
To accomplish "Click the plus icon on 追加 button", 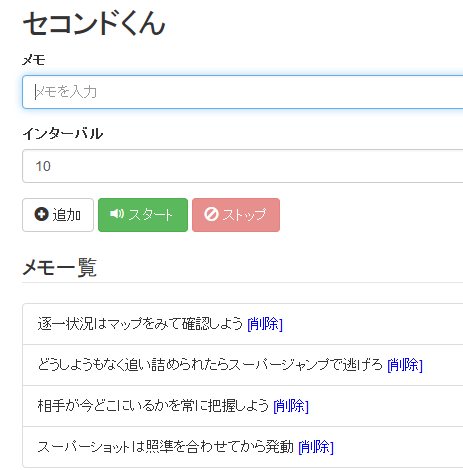I will point(41,214).
